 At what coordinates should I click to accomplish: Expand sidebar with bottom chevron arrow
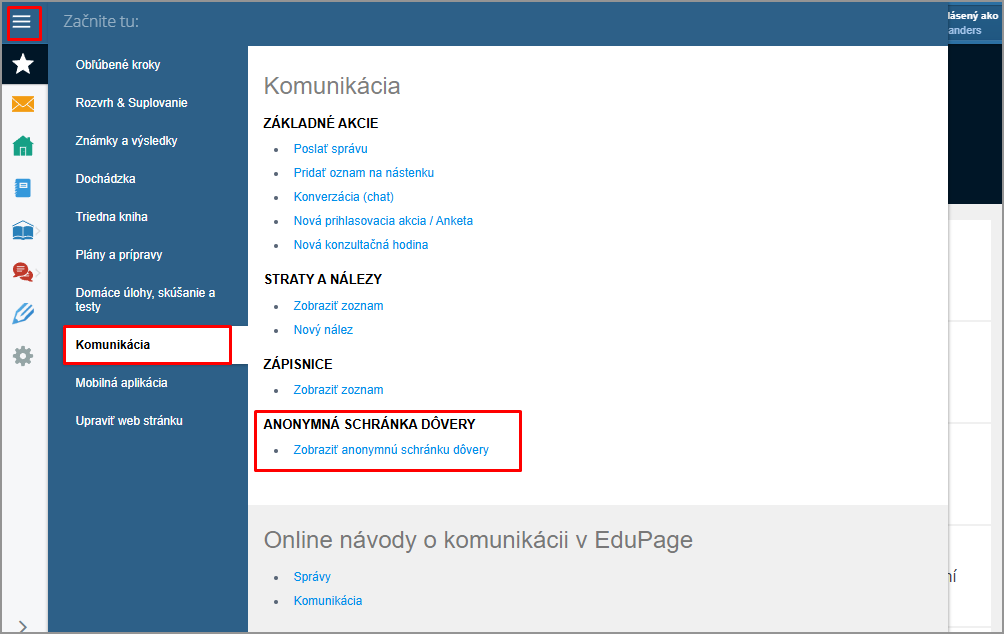click(23, 626)
